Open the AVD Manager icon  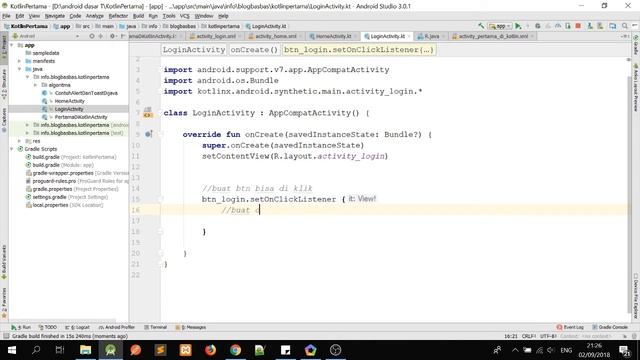coord(600,26)
